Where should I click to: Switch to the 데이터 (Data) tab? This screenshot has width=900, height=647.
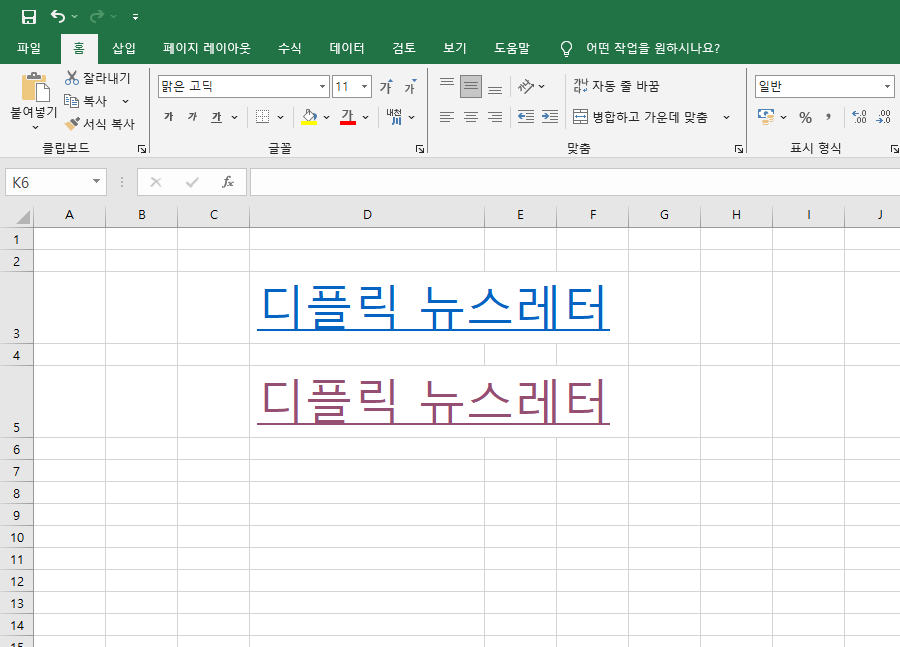pos(347,48)
